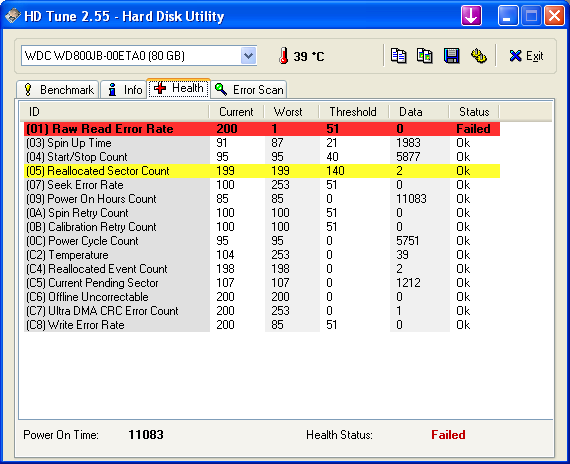Viewport: 570px width, 464px height.
Task: Select the Reallocated Sector Count row
Action: (x=262, y=171)
